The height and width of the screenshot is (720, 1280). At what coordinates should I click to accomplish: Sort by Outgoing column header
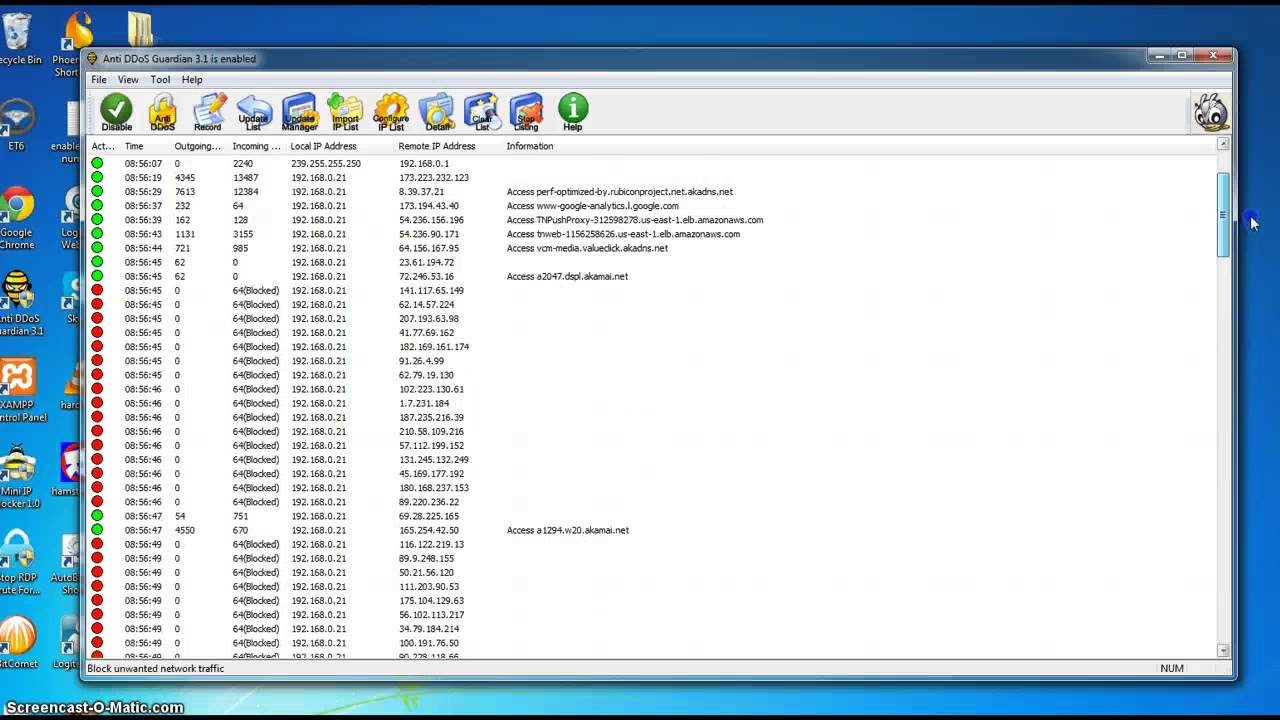click(x=198, y=146)
